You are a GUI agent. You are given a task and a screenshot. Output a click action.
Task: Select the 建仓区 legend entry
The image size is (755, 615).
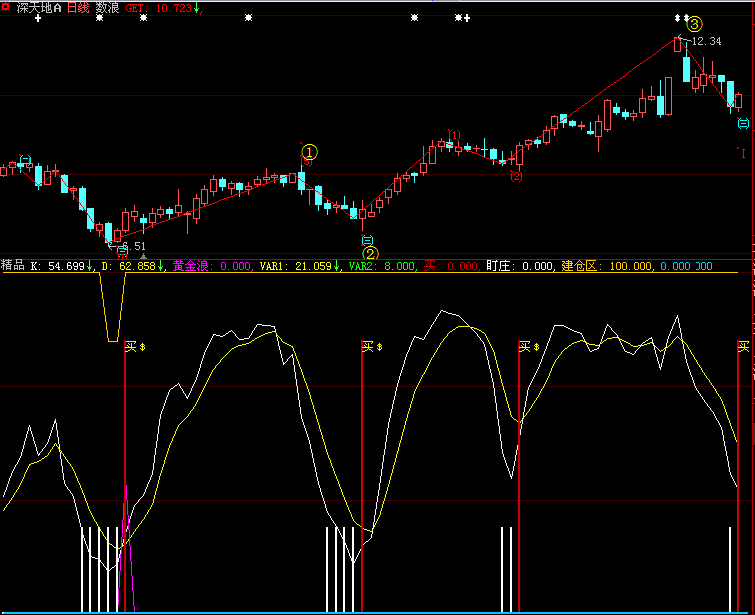[579, 266]
